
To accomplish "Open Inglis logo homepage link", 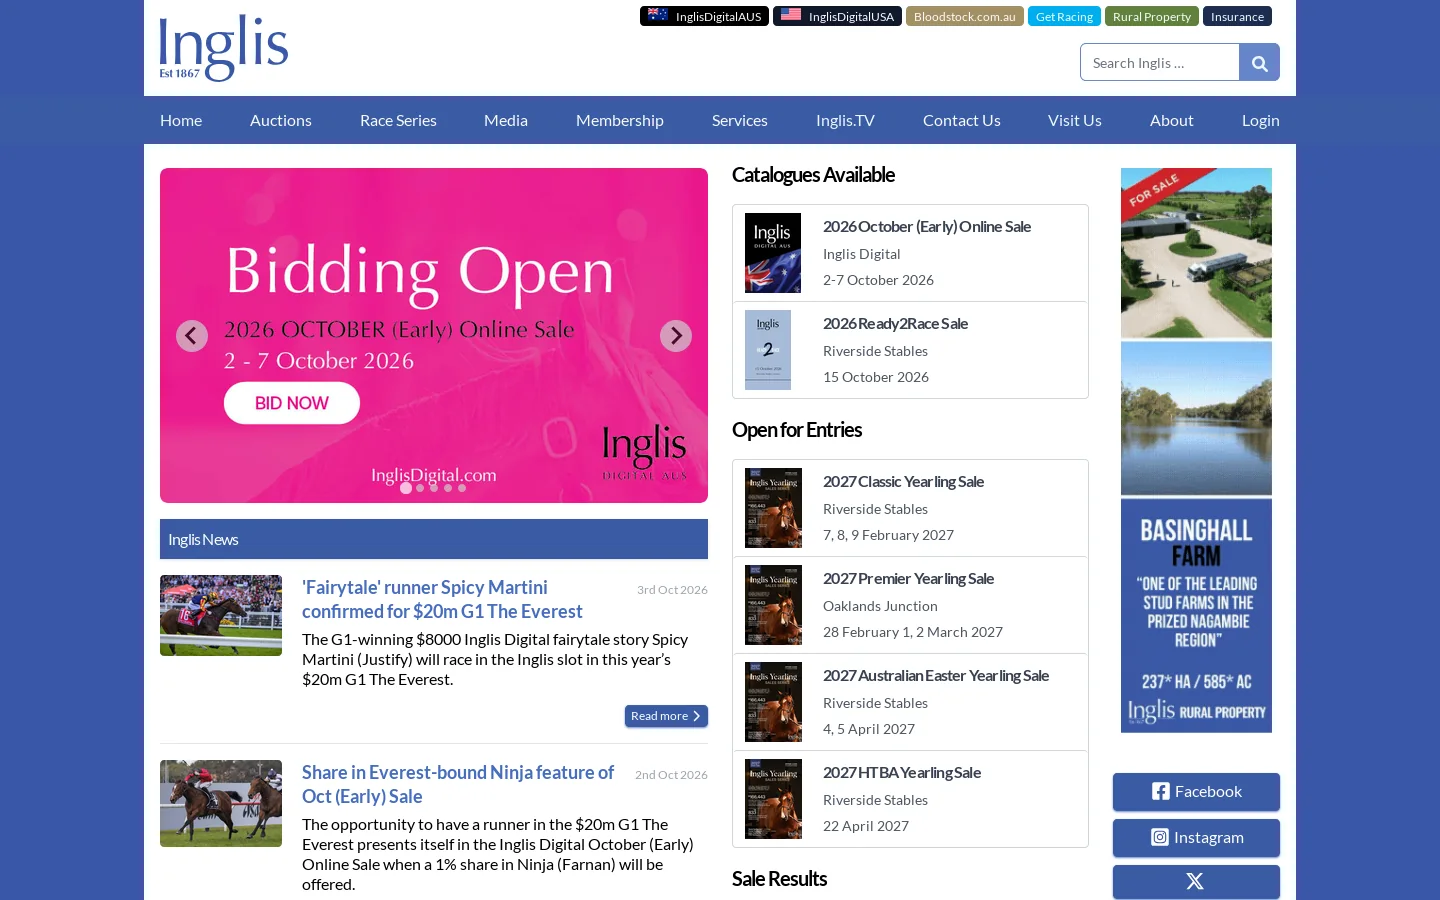I will click(224, 48).
